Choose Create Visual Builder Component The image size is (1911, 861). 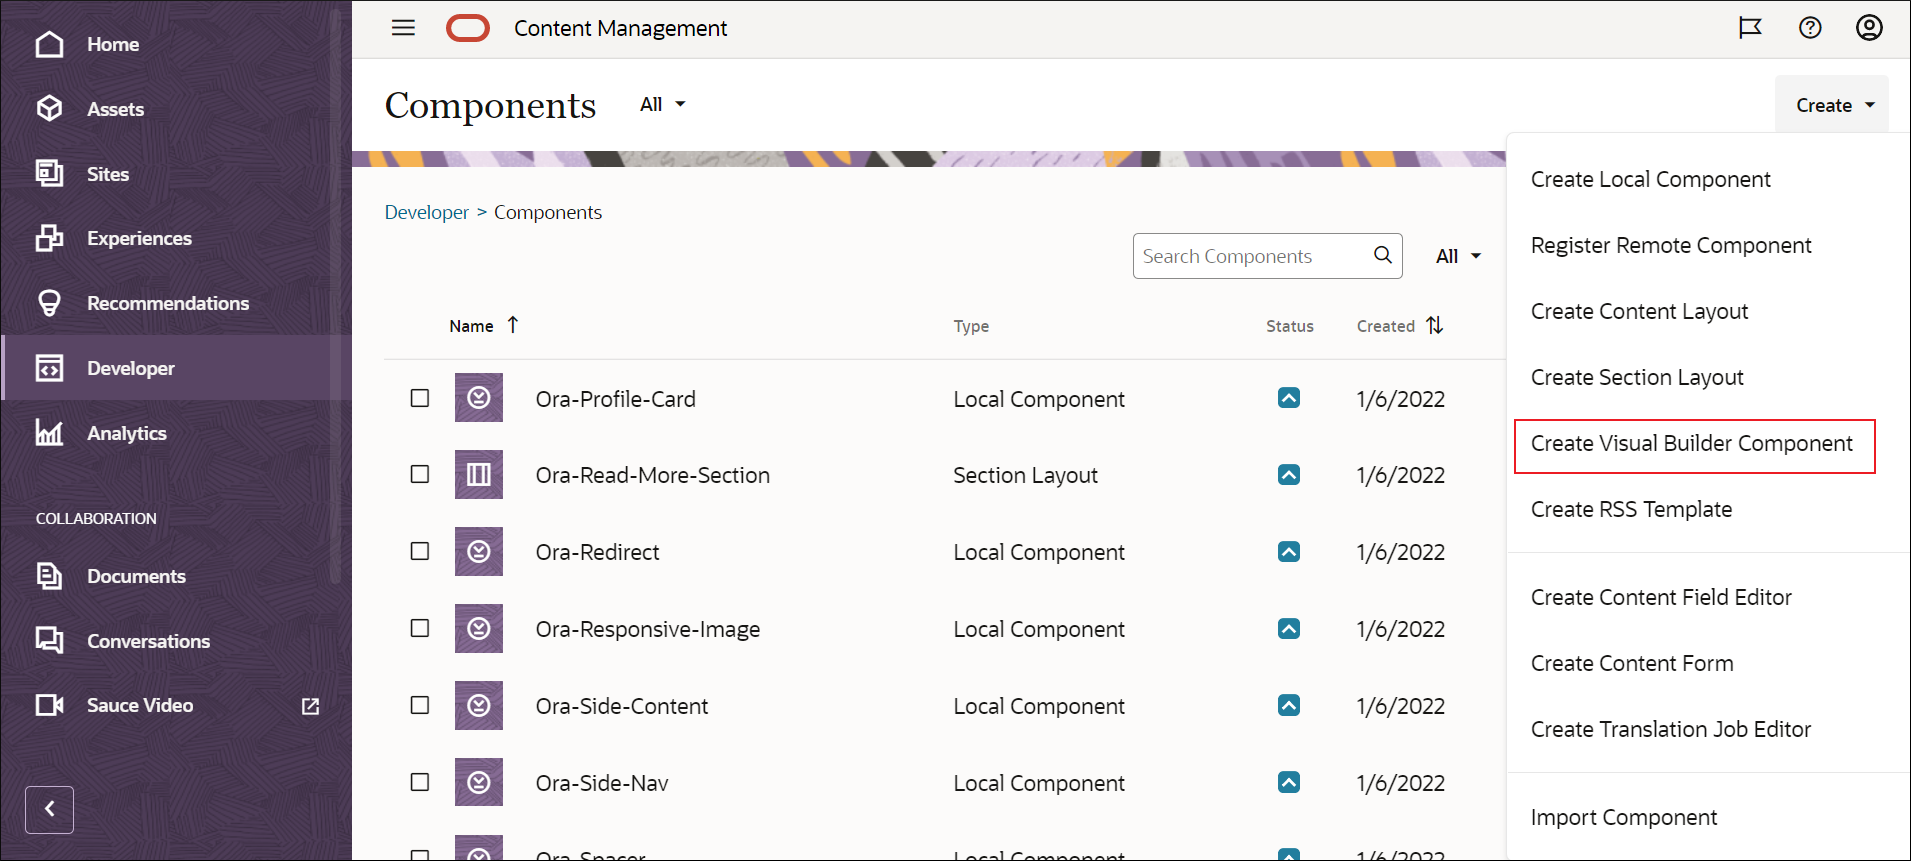coord(1692,443)
